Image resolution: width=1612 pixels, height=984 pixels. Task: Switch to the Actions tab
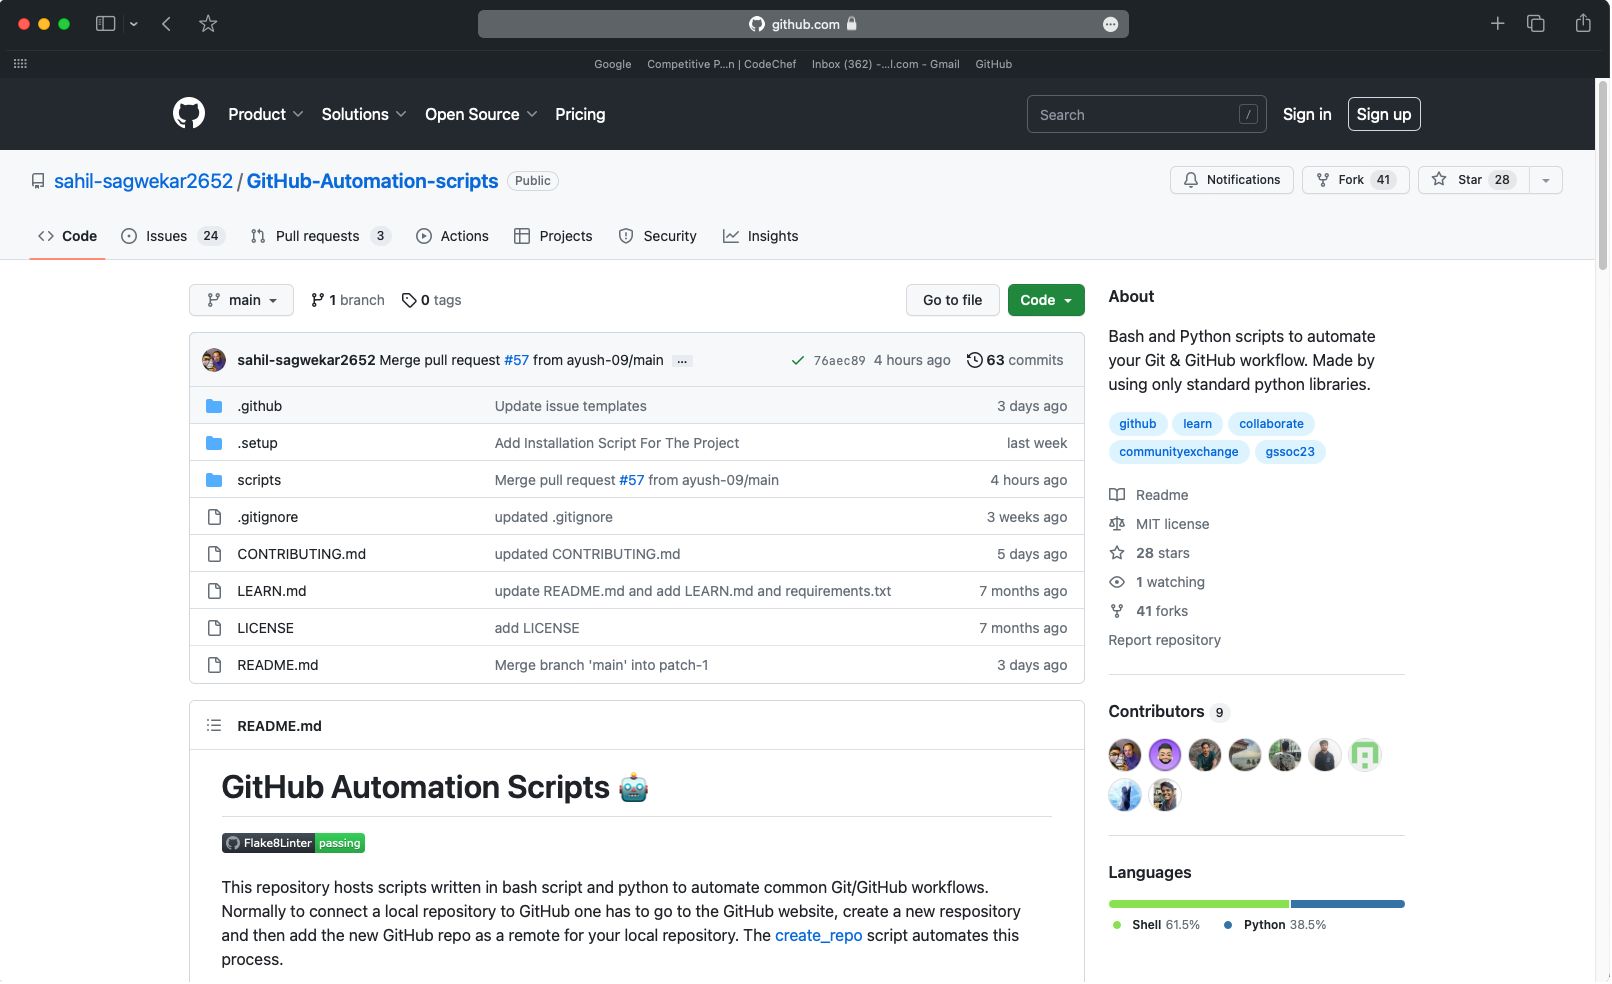[x=452, y=236]
